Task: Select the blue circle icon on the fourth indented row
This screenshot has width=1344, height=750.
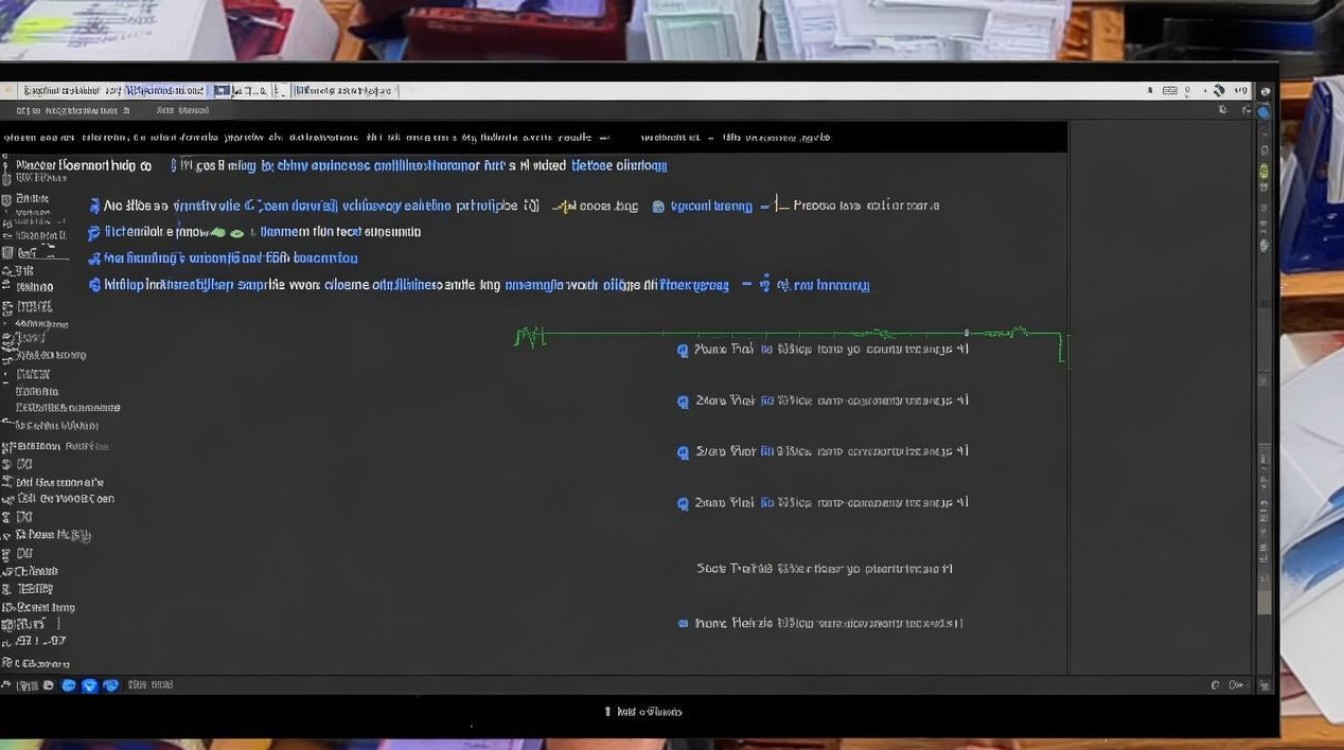Action: click(x=95, y=285)
